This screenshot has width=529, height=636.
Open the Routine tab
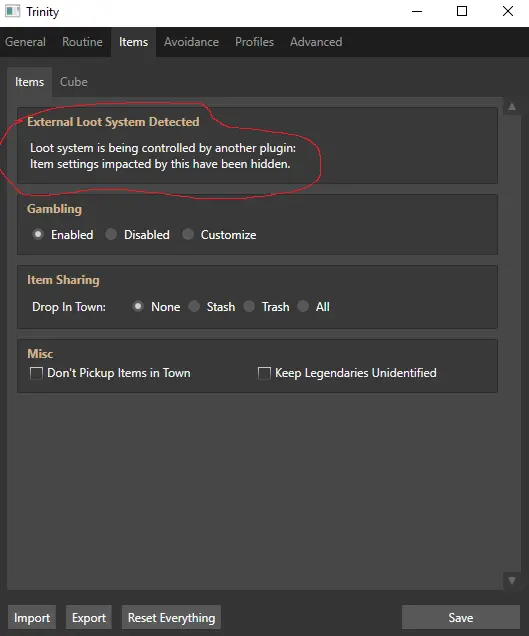pos(82,42)
